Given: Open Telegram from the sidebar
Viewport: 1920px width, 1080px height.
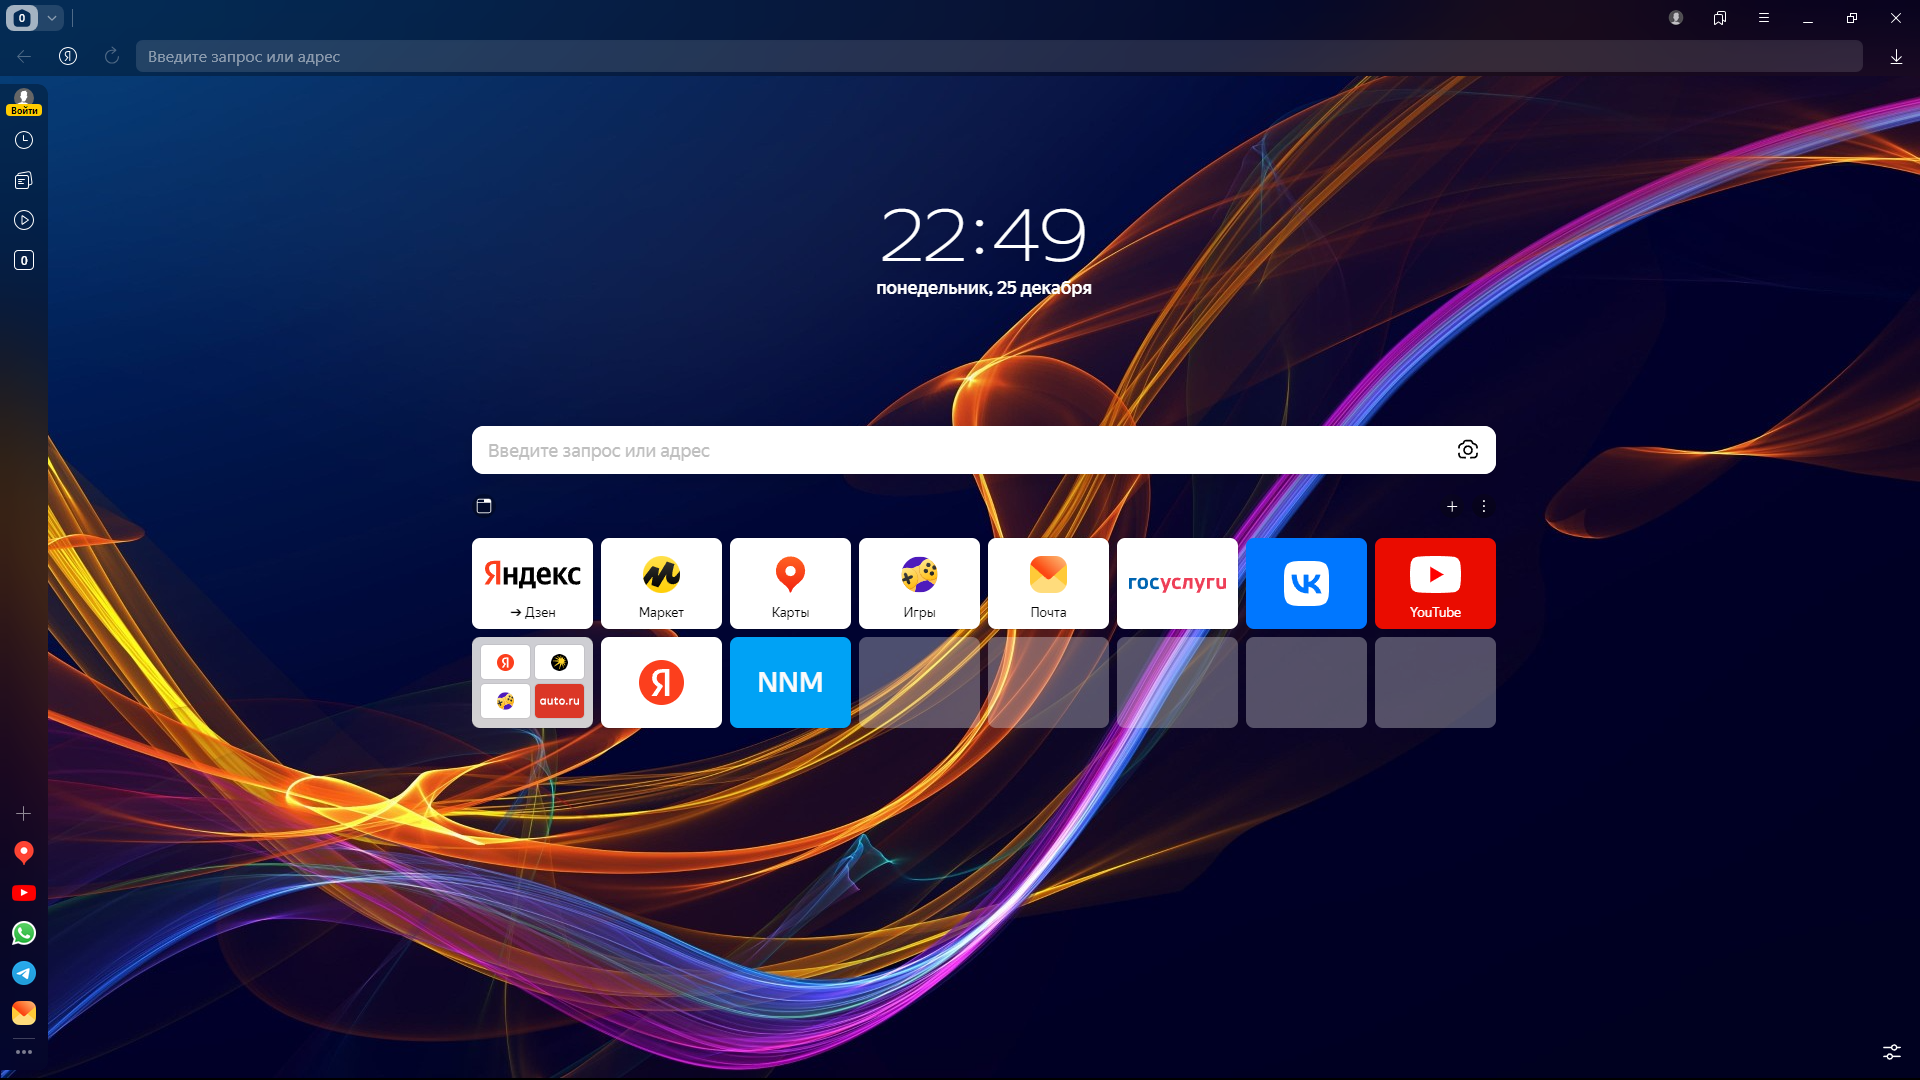Looking at the screenshot, I should (24, 973).
